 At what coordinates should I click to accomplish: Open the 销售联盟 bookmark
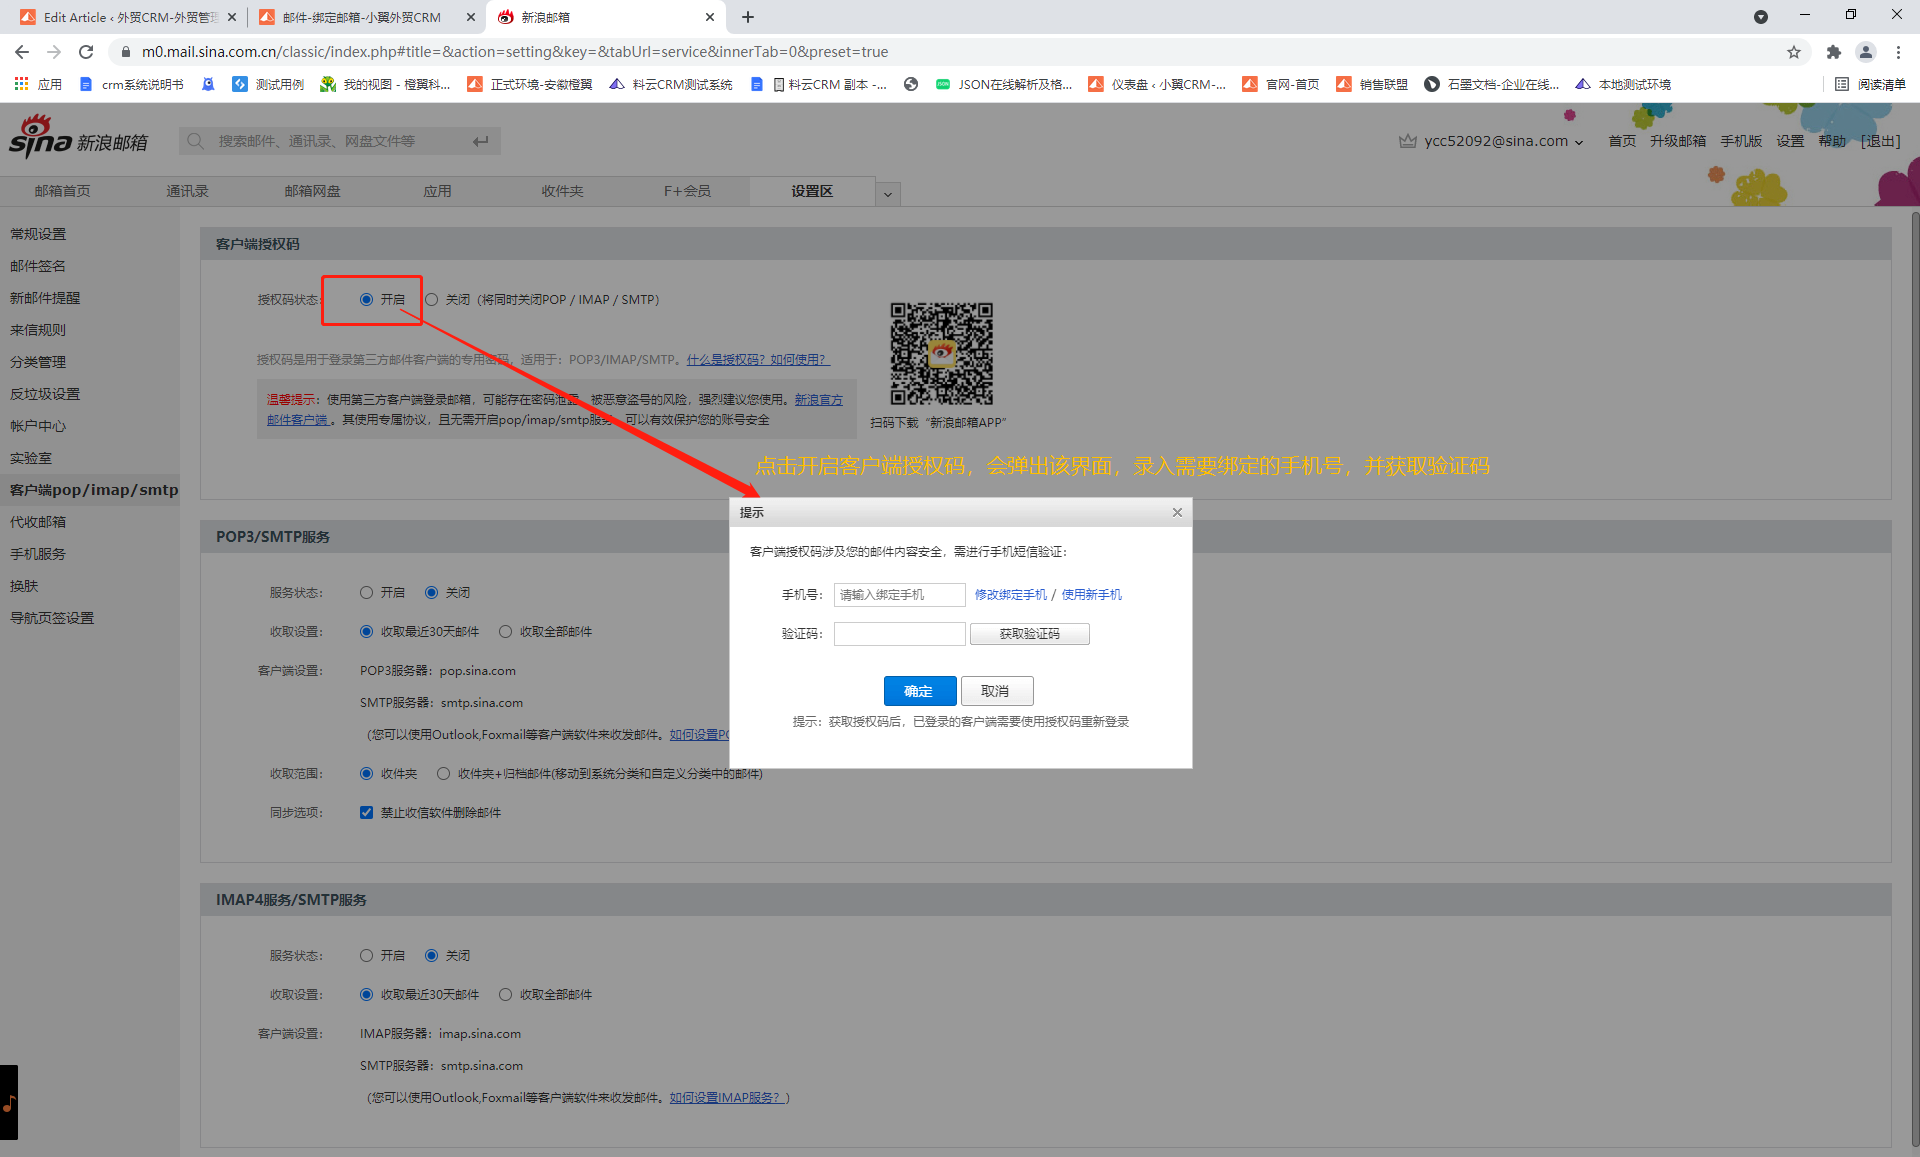pos(1372,84)
